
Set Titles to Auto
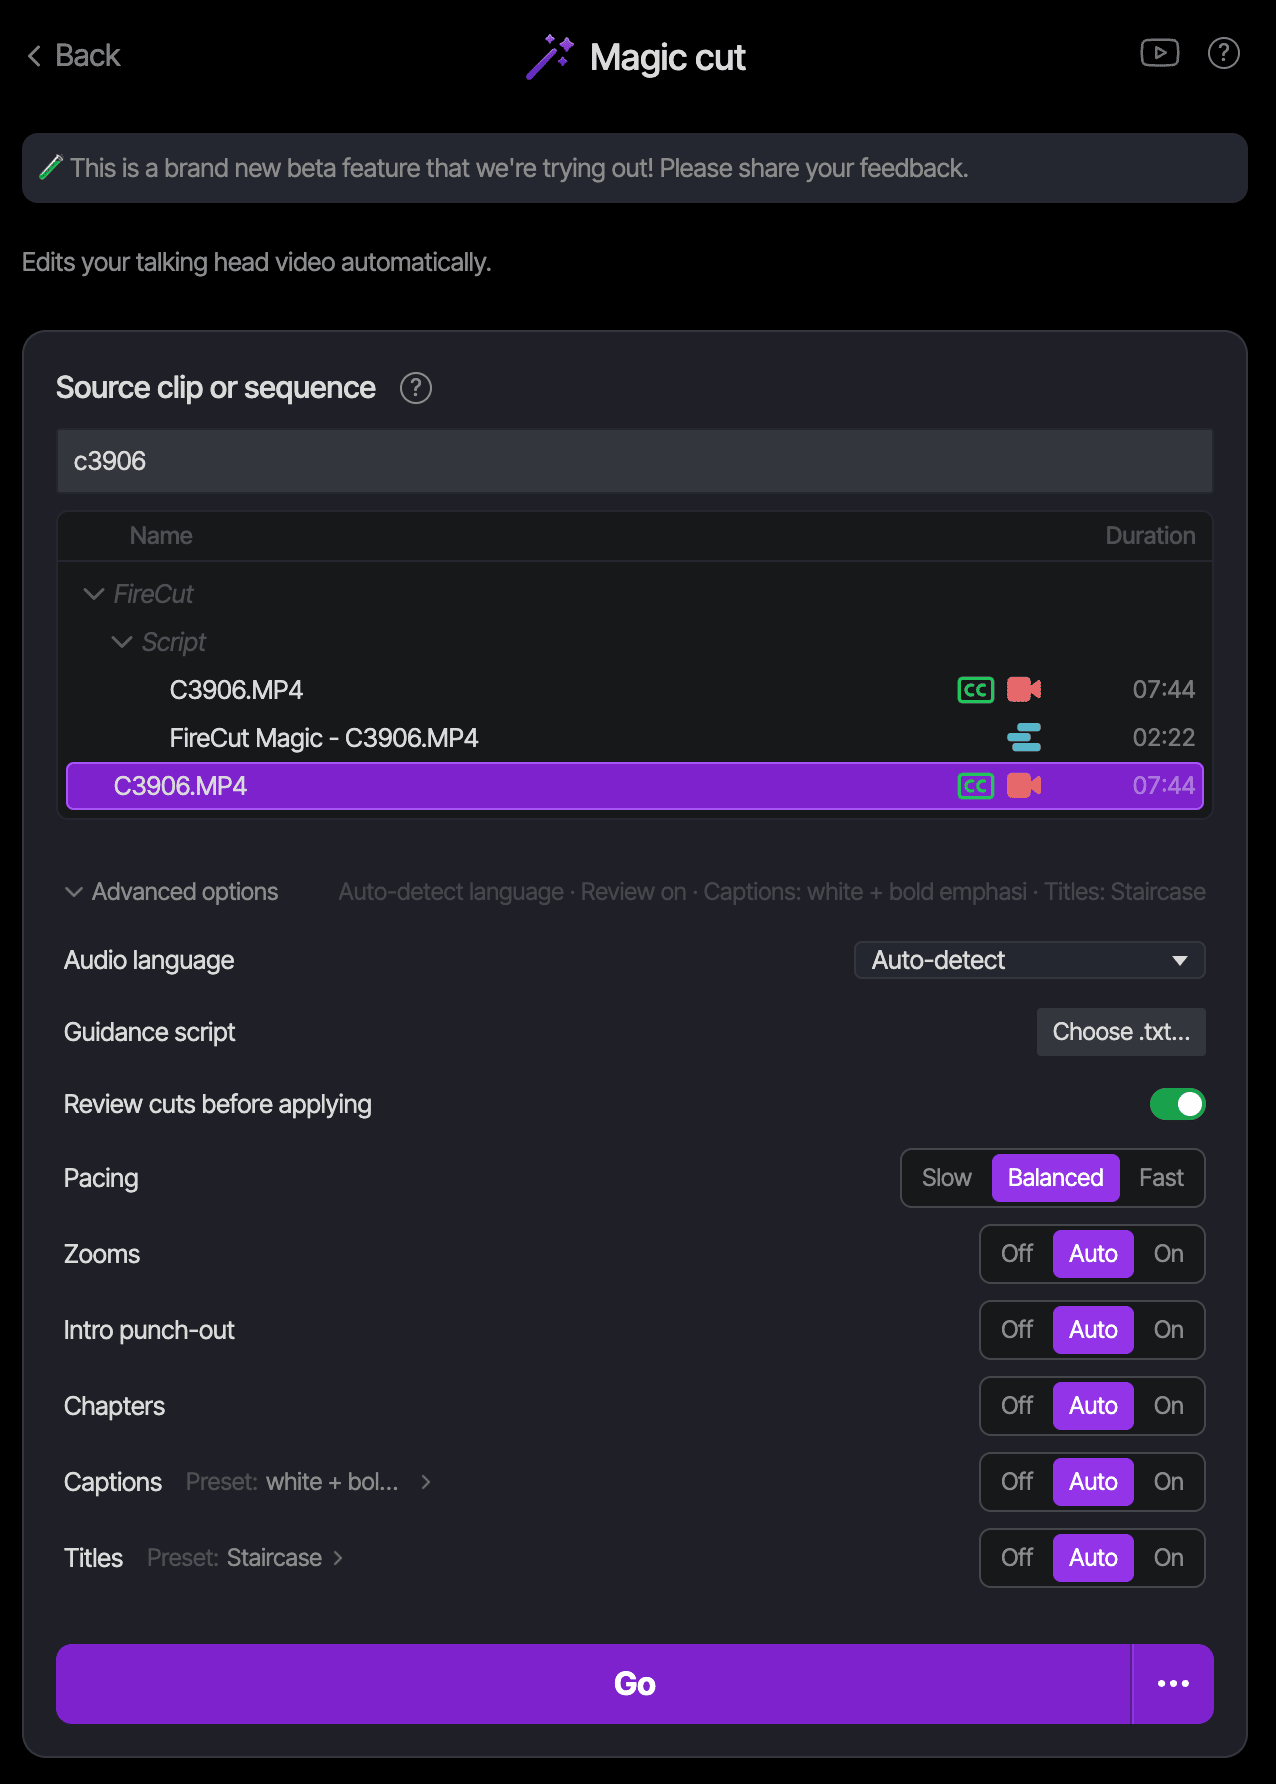(1093, 1558)
